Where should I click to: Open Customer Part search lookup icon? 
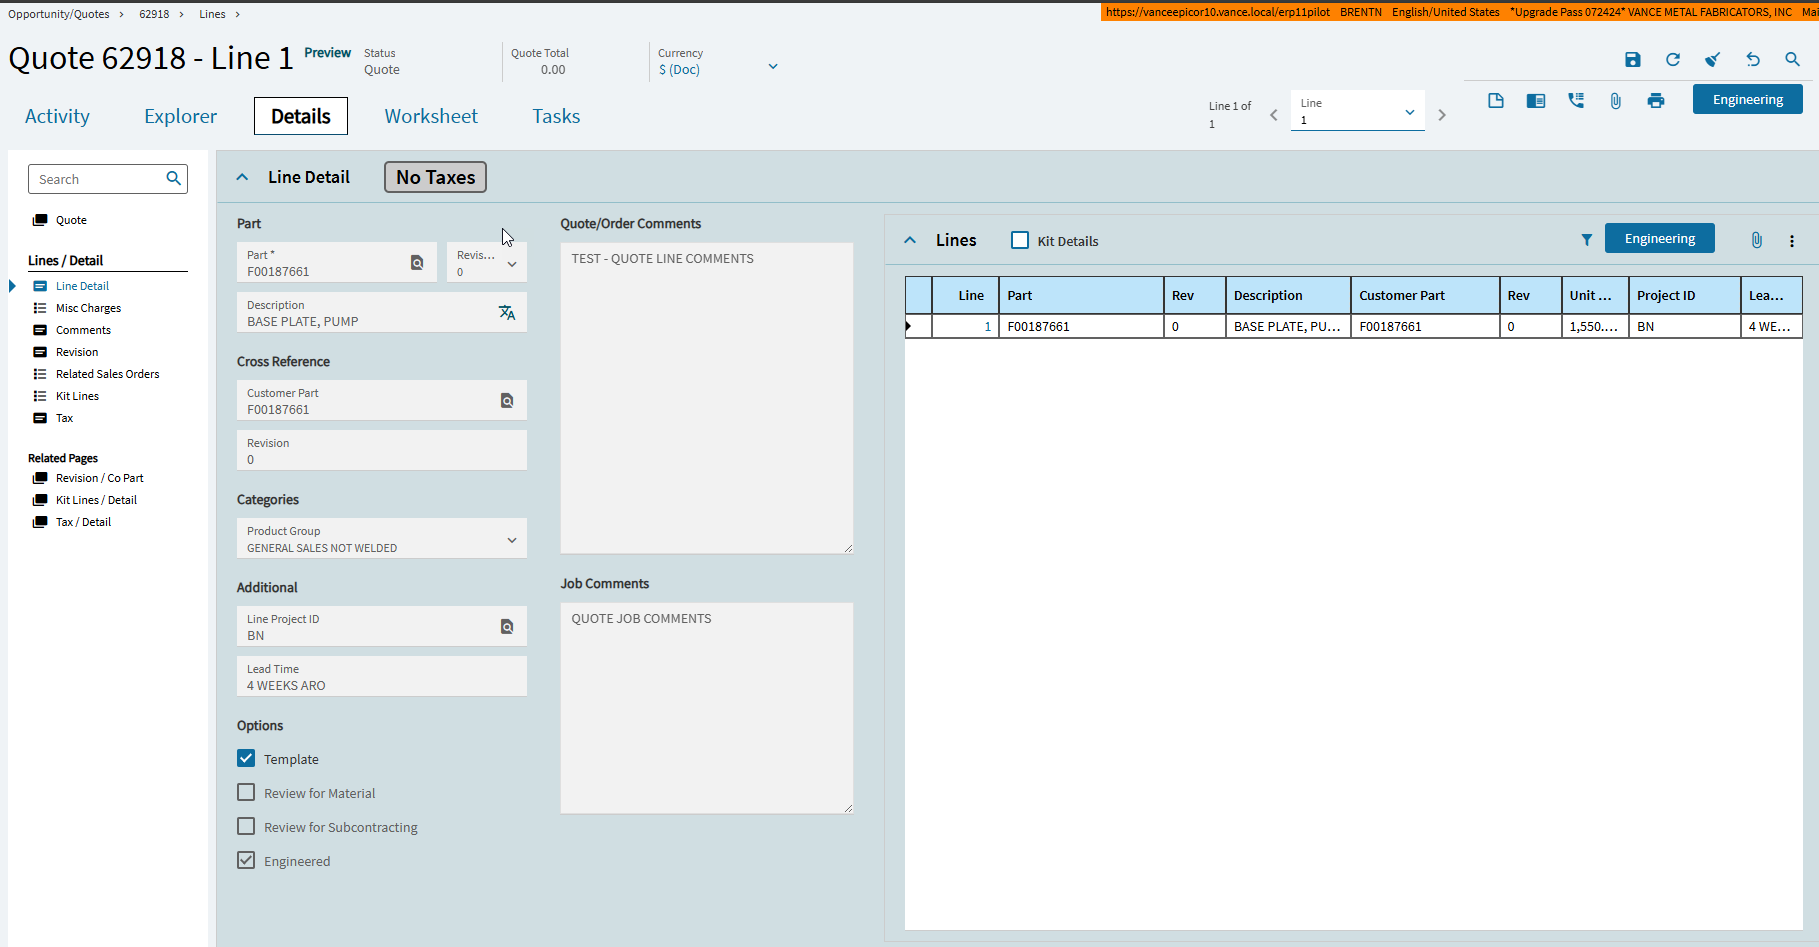click(507, 401)
